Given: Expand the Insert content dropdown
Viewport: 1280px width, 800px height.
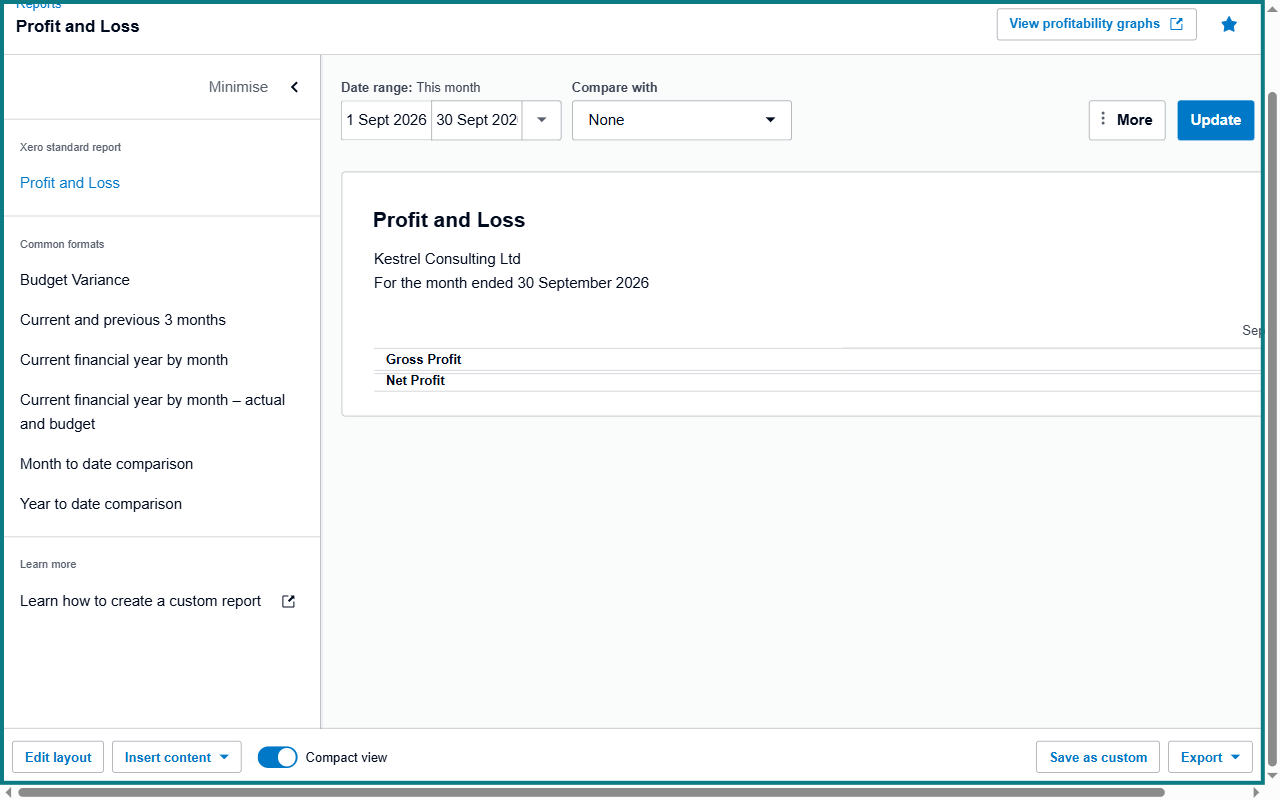Looking at the screenshot, I should [177, 757].
